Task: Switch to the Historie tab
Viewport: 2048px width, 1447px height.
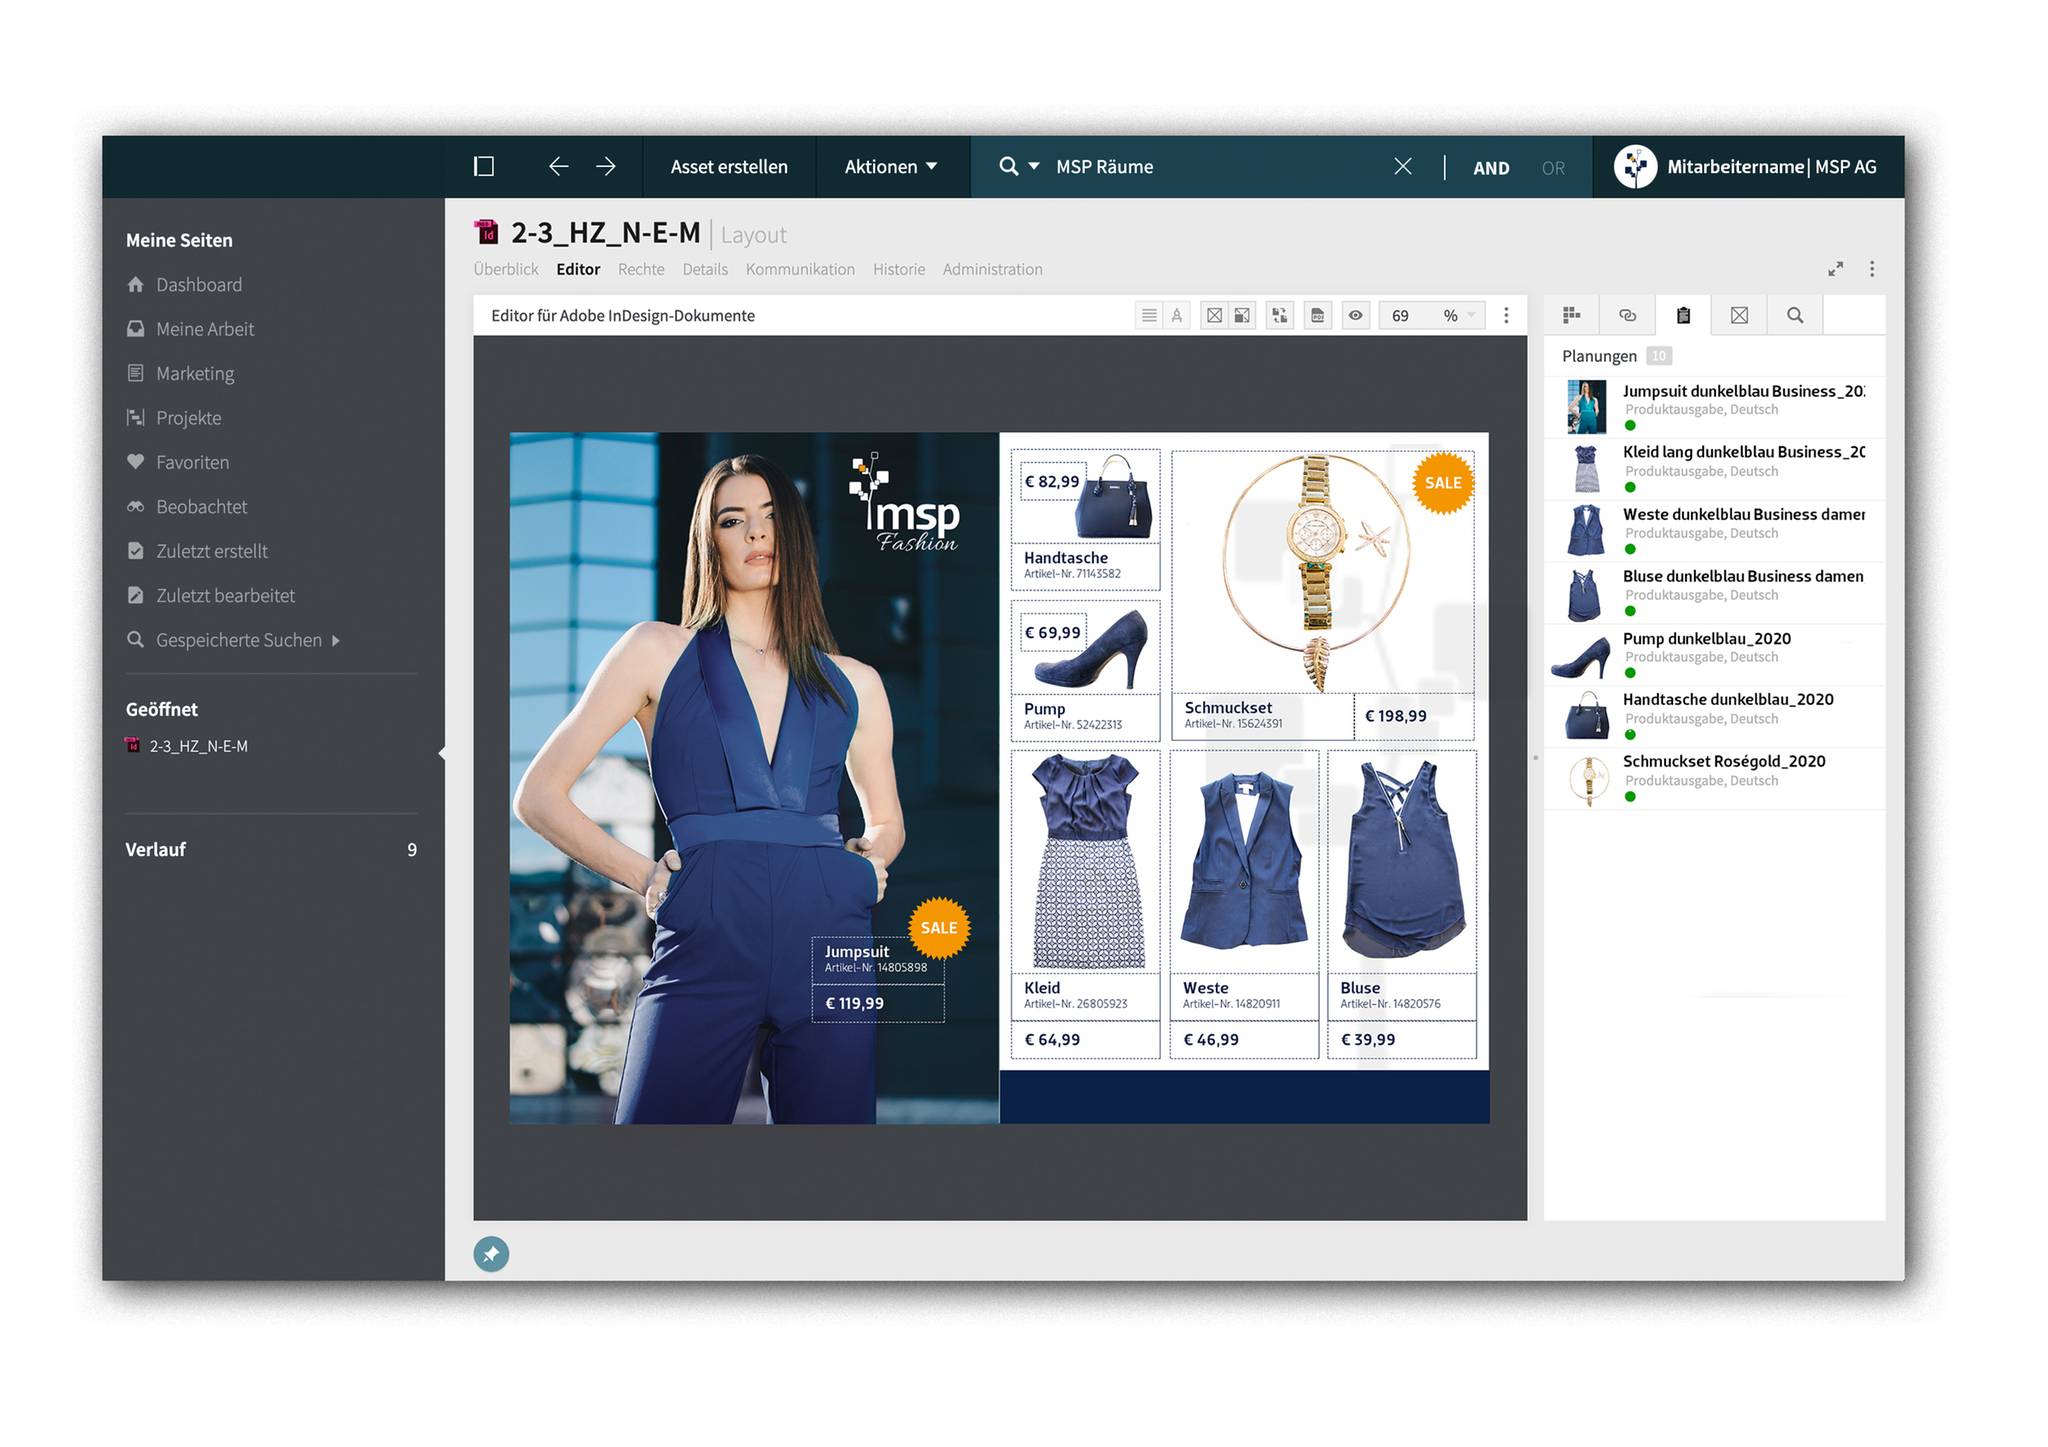Action: [898, 269]
